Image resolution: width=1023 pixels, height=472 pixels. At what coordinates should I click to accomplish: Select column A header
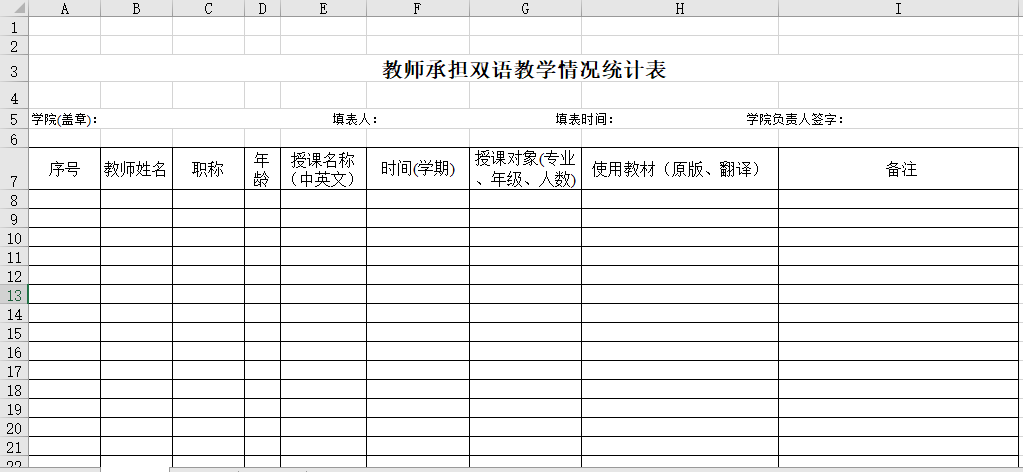click(x=65, y=9)
